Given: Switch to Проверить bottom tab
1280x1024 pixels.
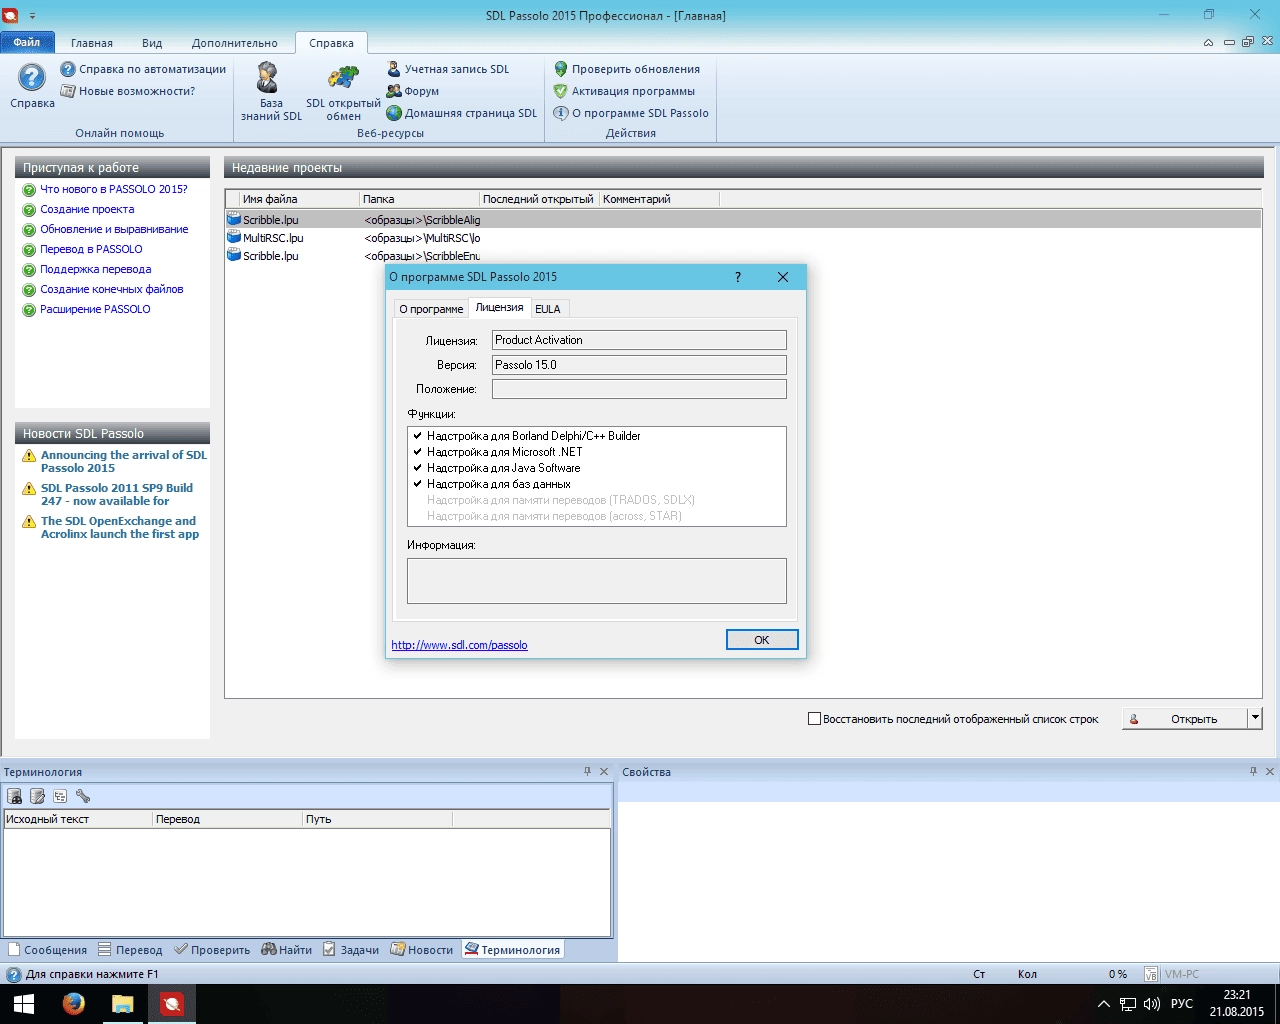Looking at the screenshot, I should coord(212,950).
